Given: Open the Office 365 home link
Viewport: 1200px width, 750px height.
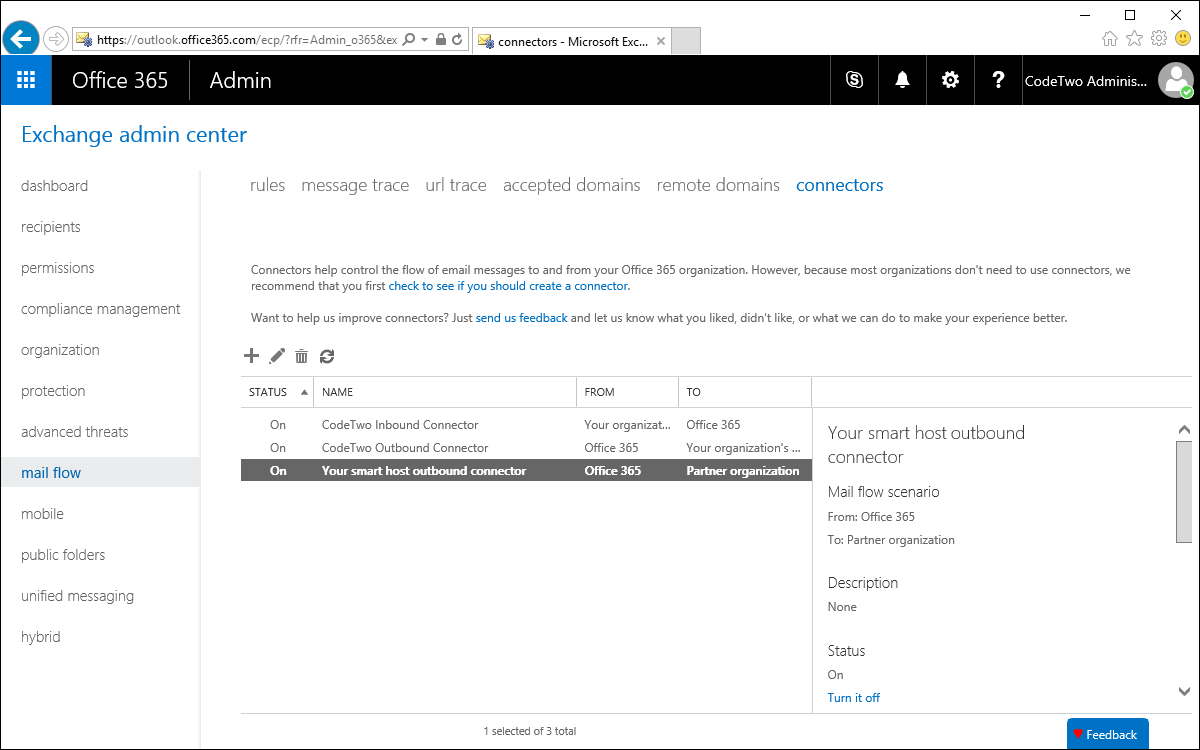Looking at the screenshot, I should pos(120,80).
